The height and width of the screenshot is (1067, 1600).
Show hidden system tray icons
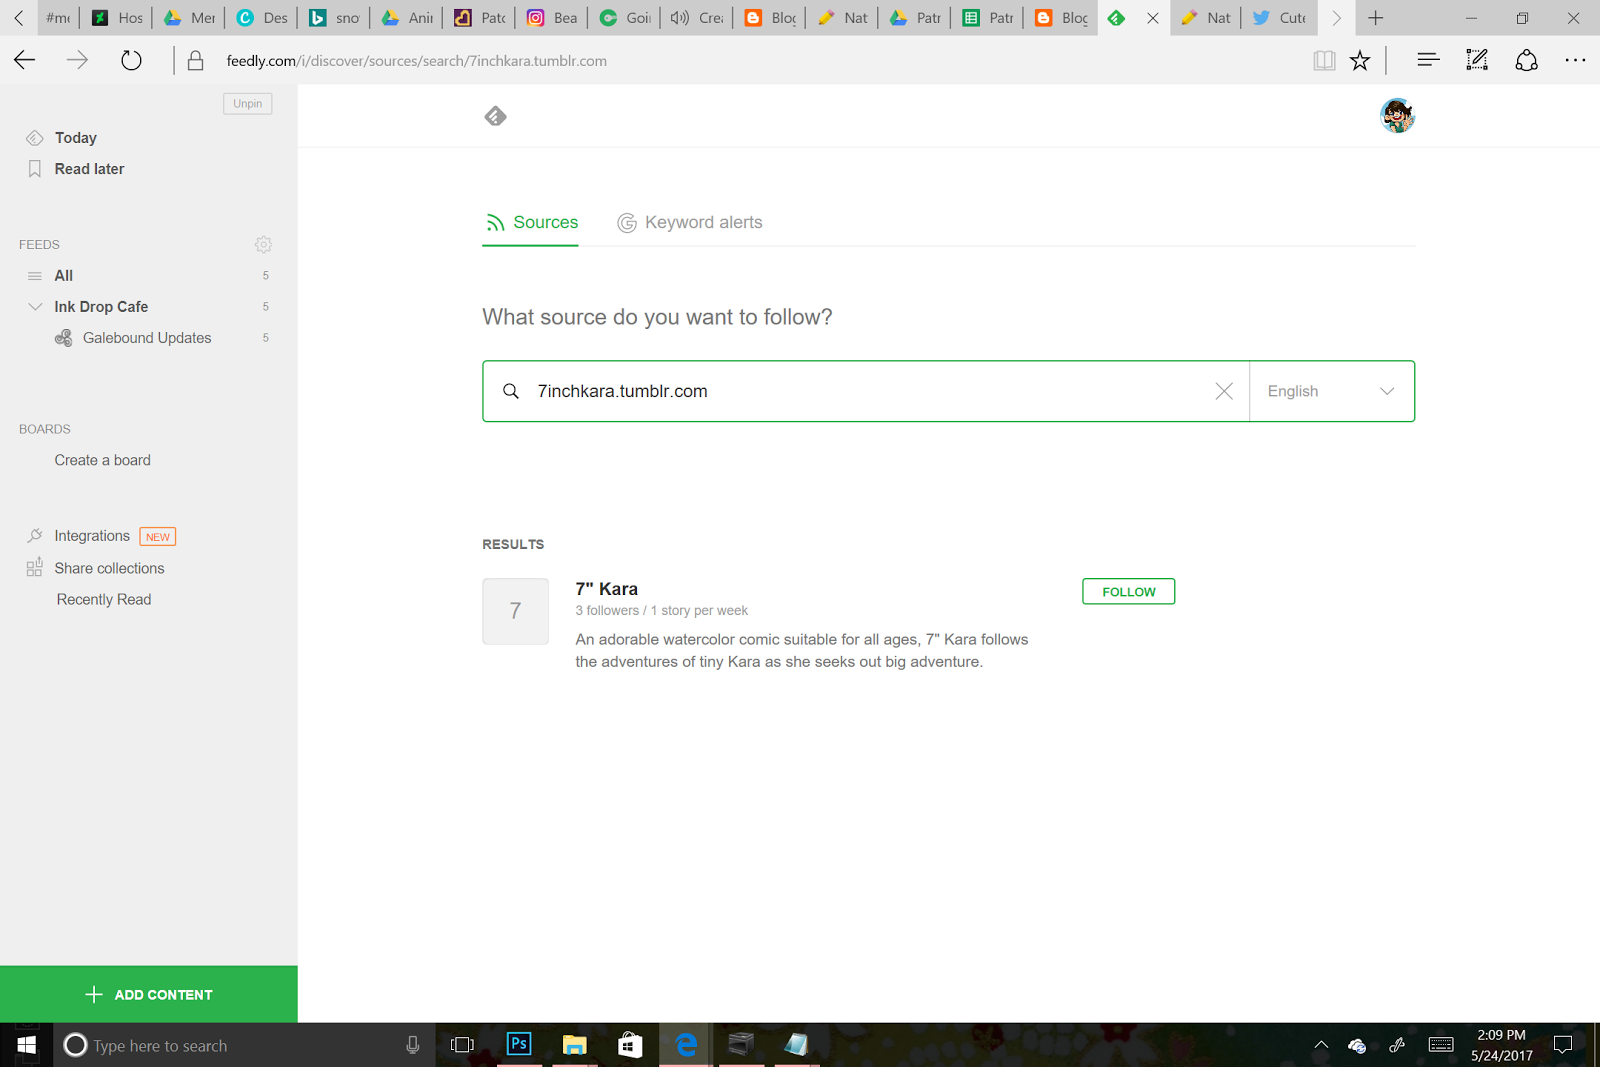pos(1321,1045)
